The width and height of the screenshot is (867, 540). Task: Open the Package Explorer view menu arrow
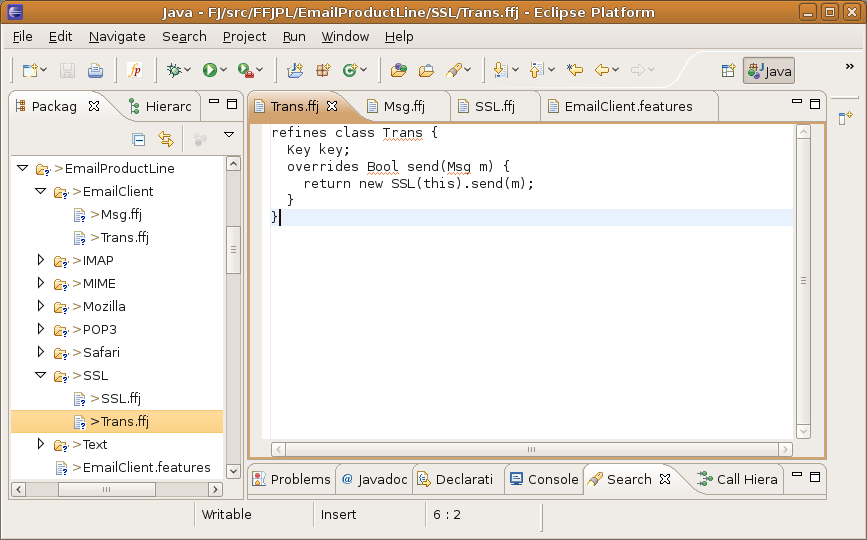(x=229, y=135)
